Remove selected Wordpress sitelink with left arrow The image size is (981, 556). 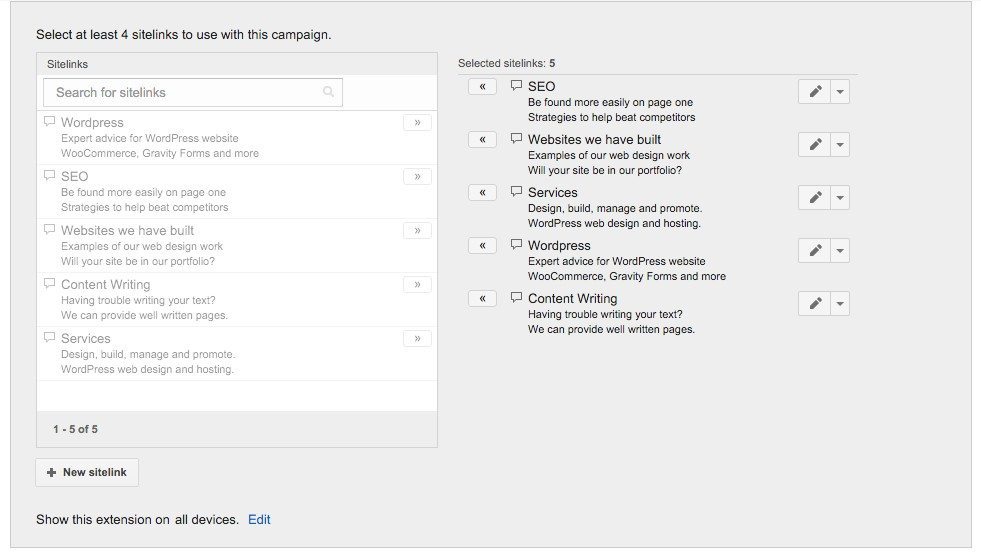pos(482,246)
